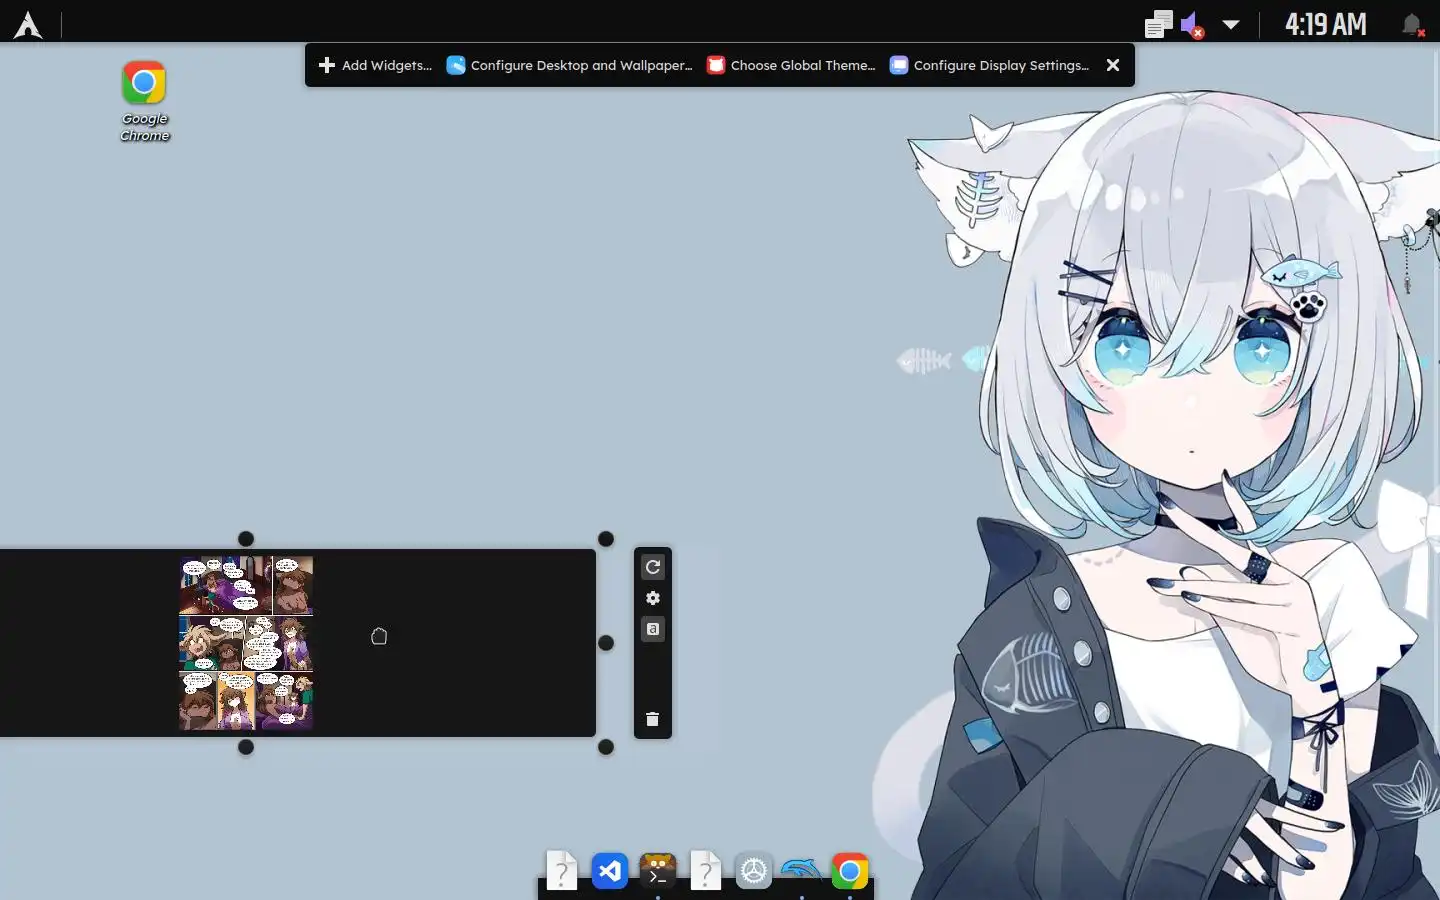Click the muted audio volume icon
The height and width of the screenshot is (900, 1440).
pos(1192,25)
